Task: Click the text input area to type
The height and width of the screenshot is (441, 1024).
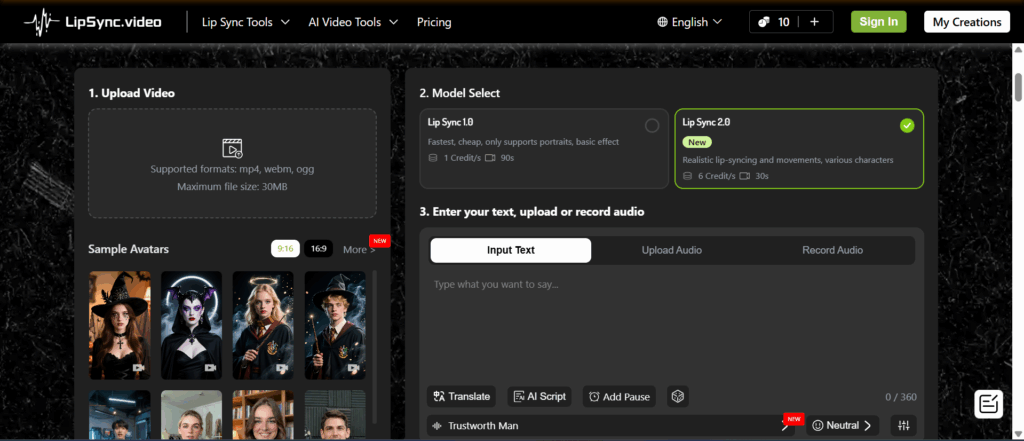Action: (673, 327)
